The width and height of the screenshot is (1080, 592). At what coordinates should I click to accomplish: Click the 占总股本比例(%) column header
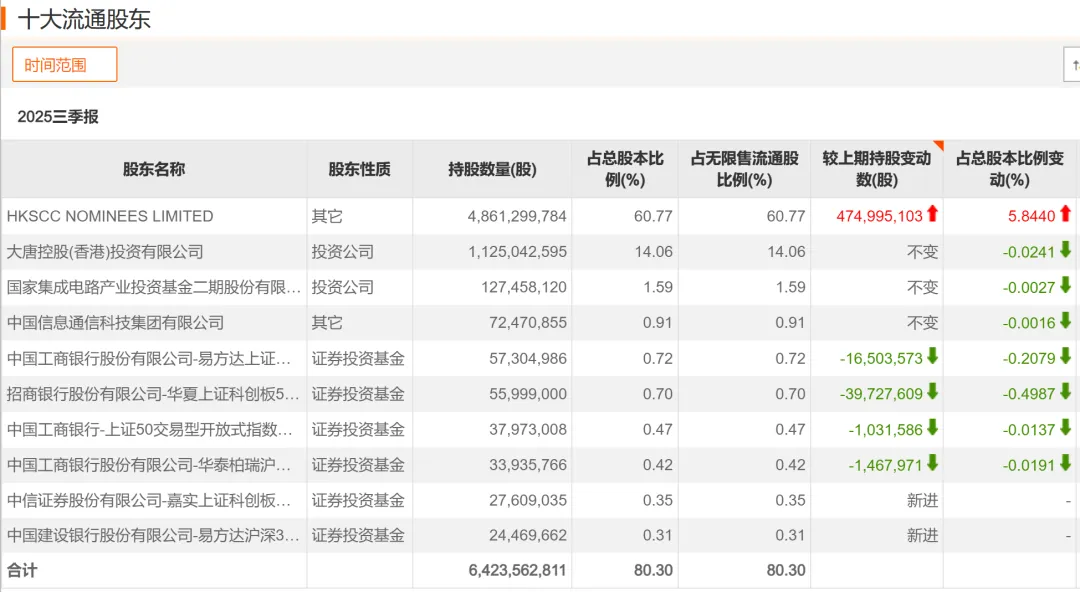[x=625, y=170]
